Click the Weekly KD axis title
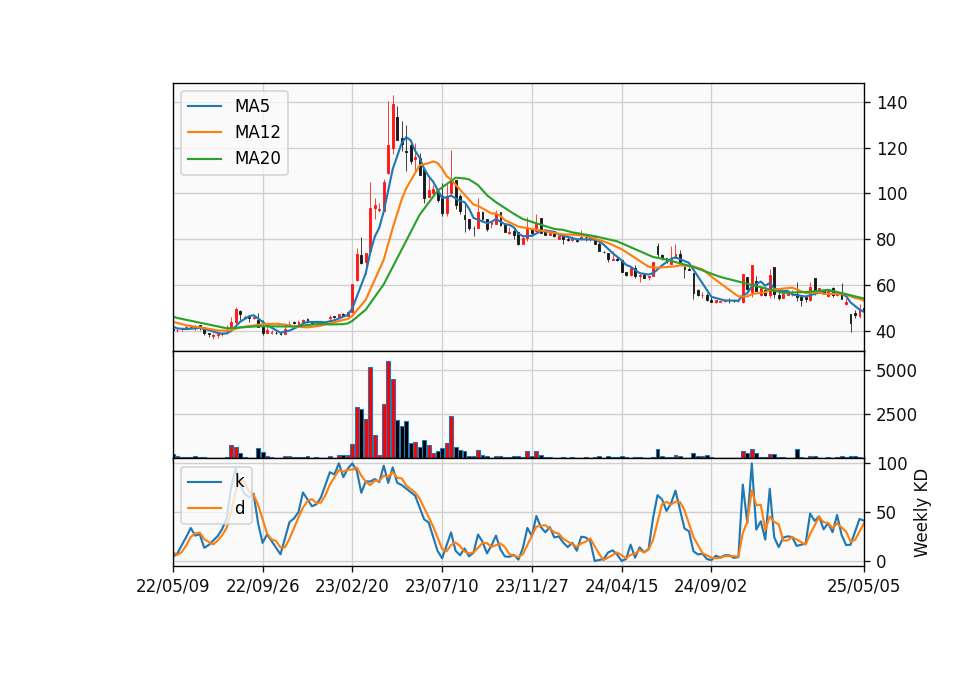 coord(921,514)
